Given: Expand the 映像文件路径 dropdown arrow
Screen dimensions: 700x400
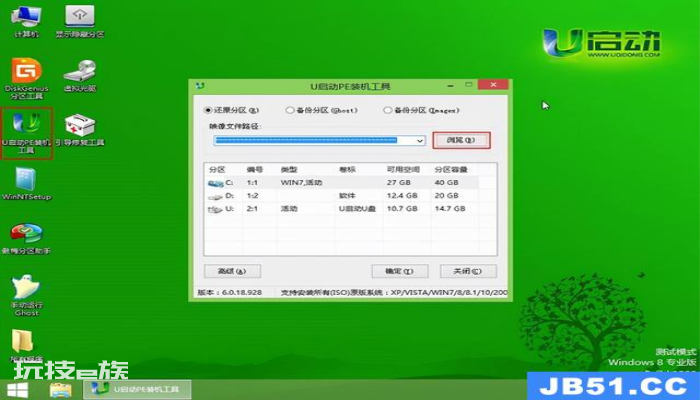Looking at the screenshot, I should pyautogui.click(x=420, y=141).
